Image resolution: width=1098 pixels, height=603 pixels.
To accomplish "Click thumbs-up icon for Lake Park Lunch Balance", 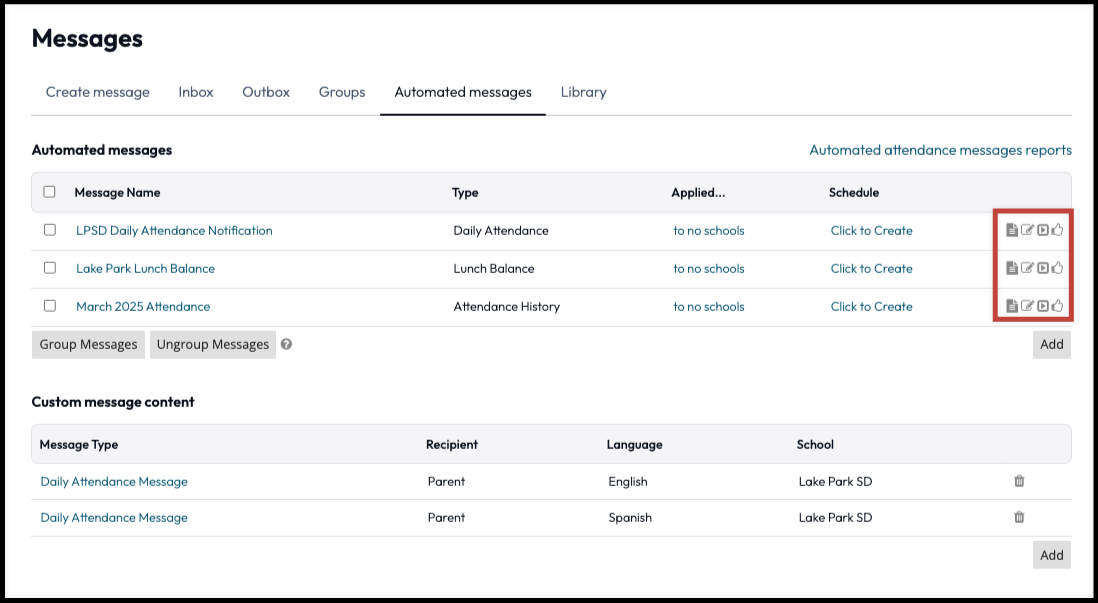I will coord(1058,268).
